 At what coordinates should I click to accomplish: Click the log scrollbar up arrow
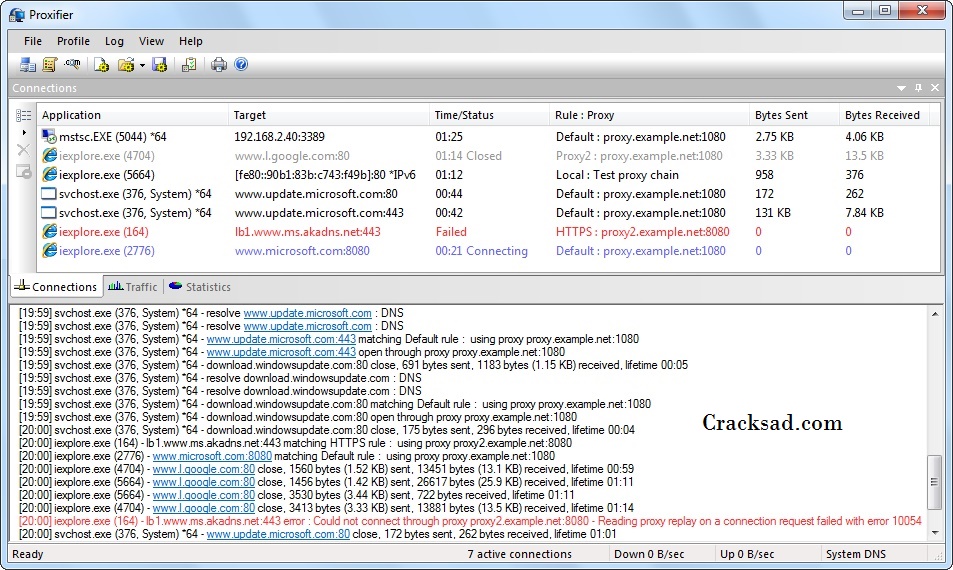(x=935, y=314)
